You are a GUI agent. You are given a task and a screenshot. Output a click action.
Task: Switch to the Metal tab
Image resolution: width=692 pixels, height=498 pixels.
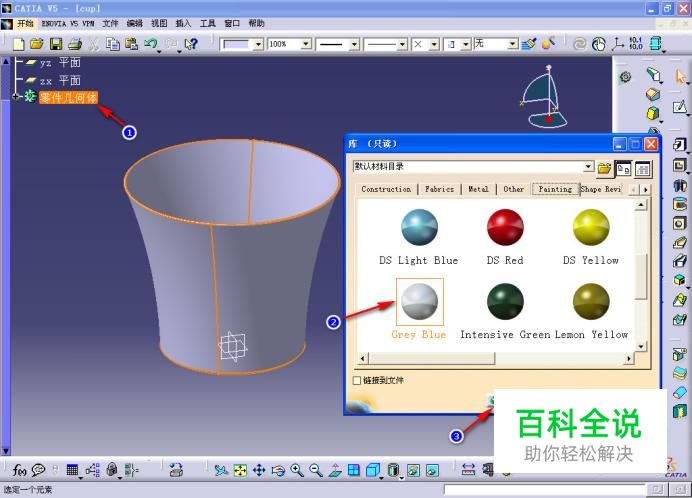[478, 189]
